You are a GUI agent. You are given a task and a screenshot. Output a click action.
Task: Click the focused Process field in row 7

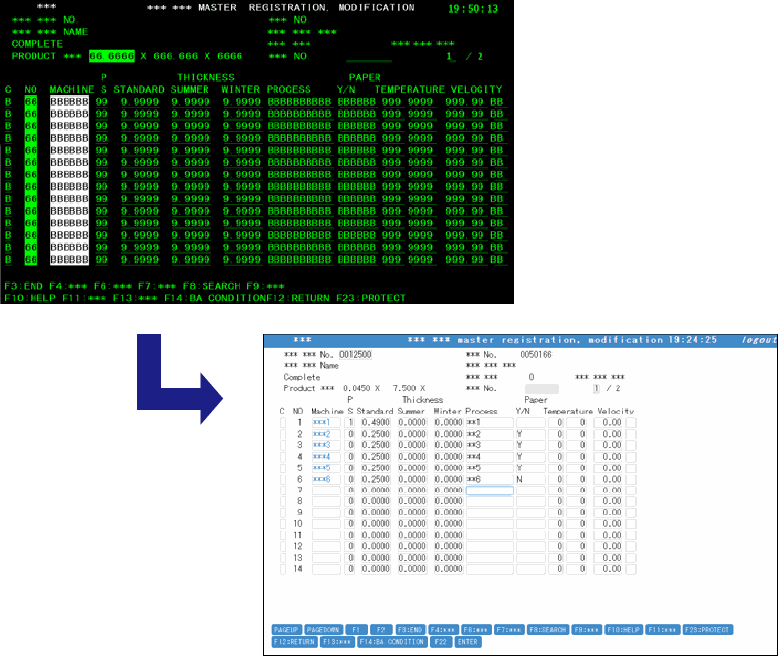point(490,490)
